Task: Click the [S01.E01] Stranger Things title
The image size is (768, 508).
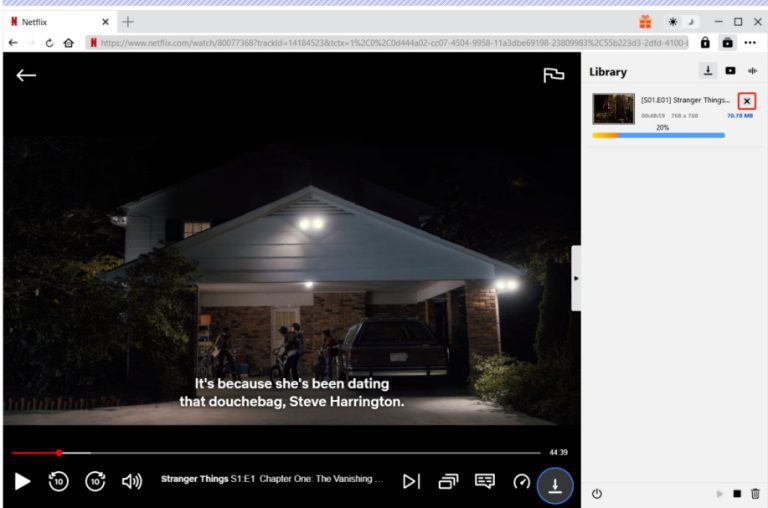Action: coord(685,100)
